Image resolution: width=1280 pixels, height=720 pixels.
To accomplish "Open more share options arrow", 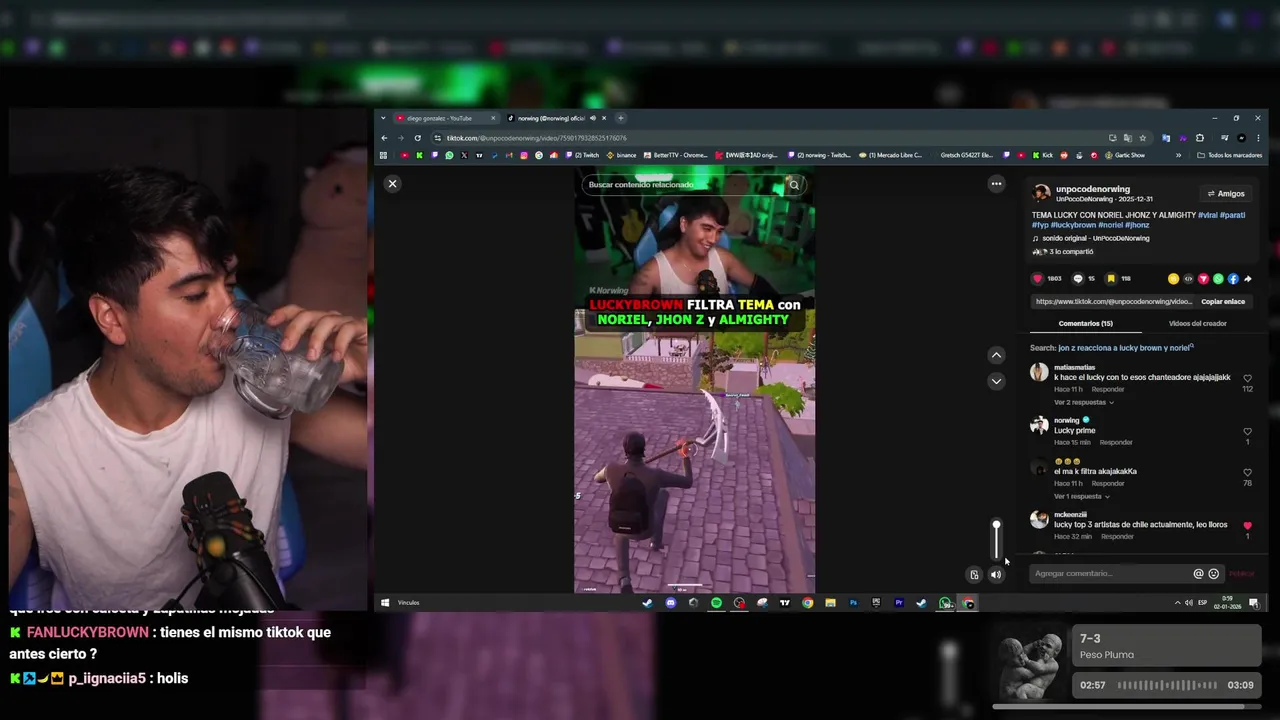I will (1248, 279).
